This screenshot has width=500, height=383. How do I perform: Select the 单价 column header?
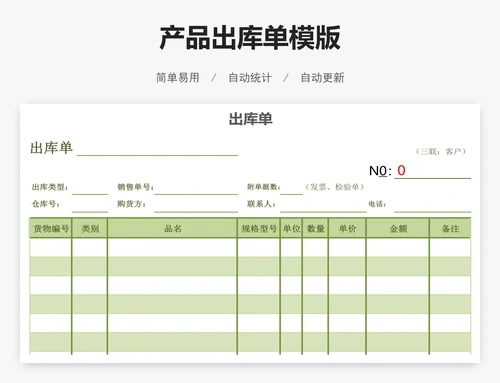pos(347,228)
